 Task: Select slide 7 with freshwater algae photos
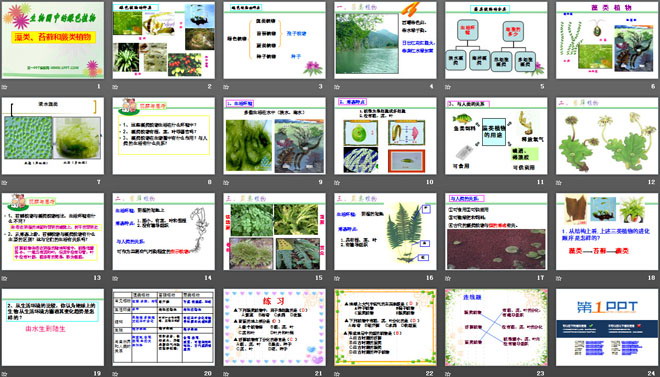(x=53, y=136)
